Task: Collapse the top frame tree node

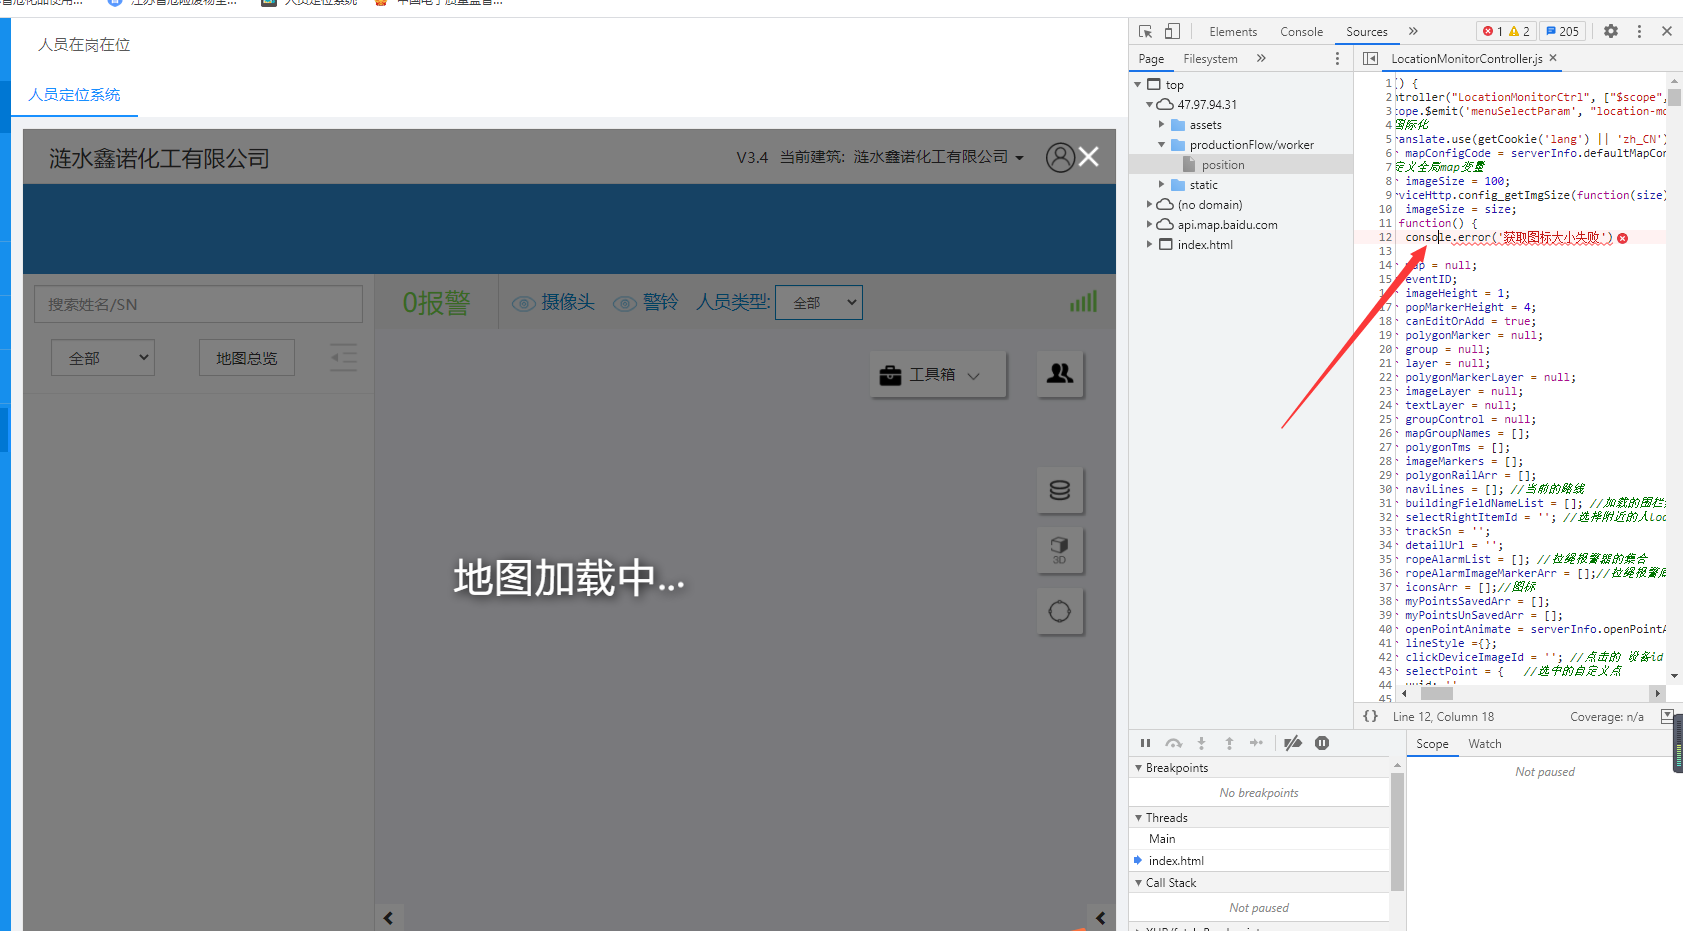Action: 1138,85
